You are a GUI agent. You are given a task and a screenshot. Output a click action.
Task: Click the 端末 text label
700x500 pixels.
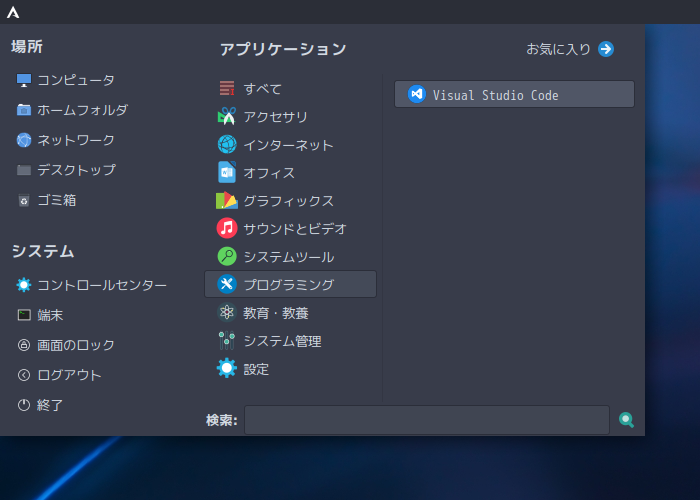[50, 315]
